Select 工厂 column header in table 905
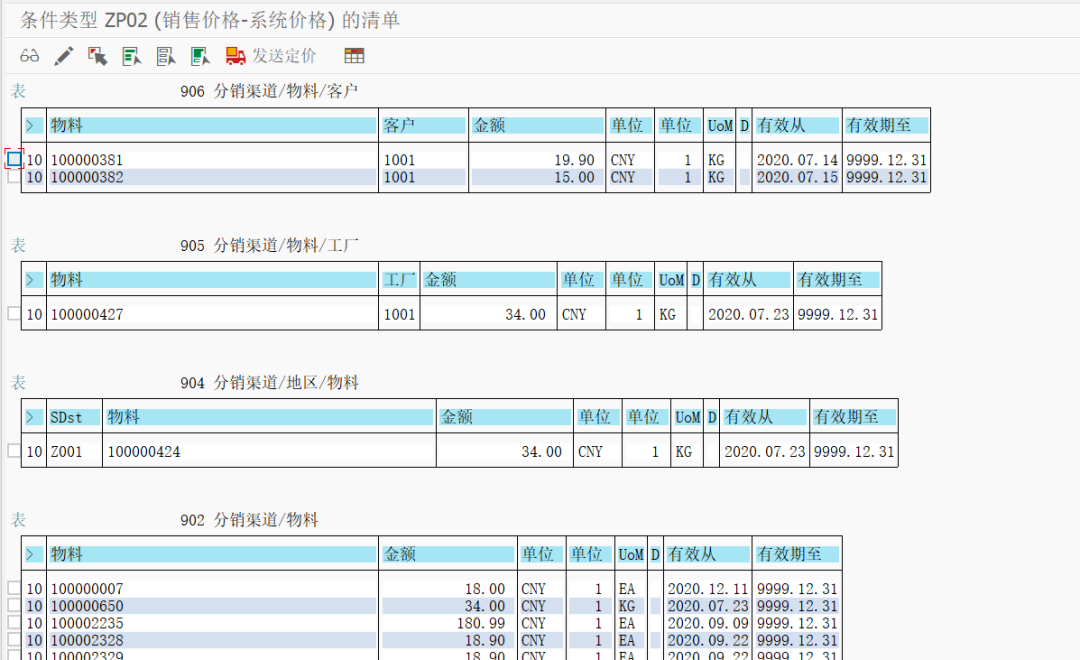The width and height of the screenshot is (1080, 660). (399, 280)
